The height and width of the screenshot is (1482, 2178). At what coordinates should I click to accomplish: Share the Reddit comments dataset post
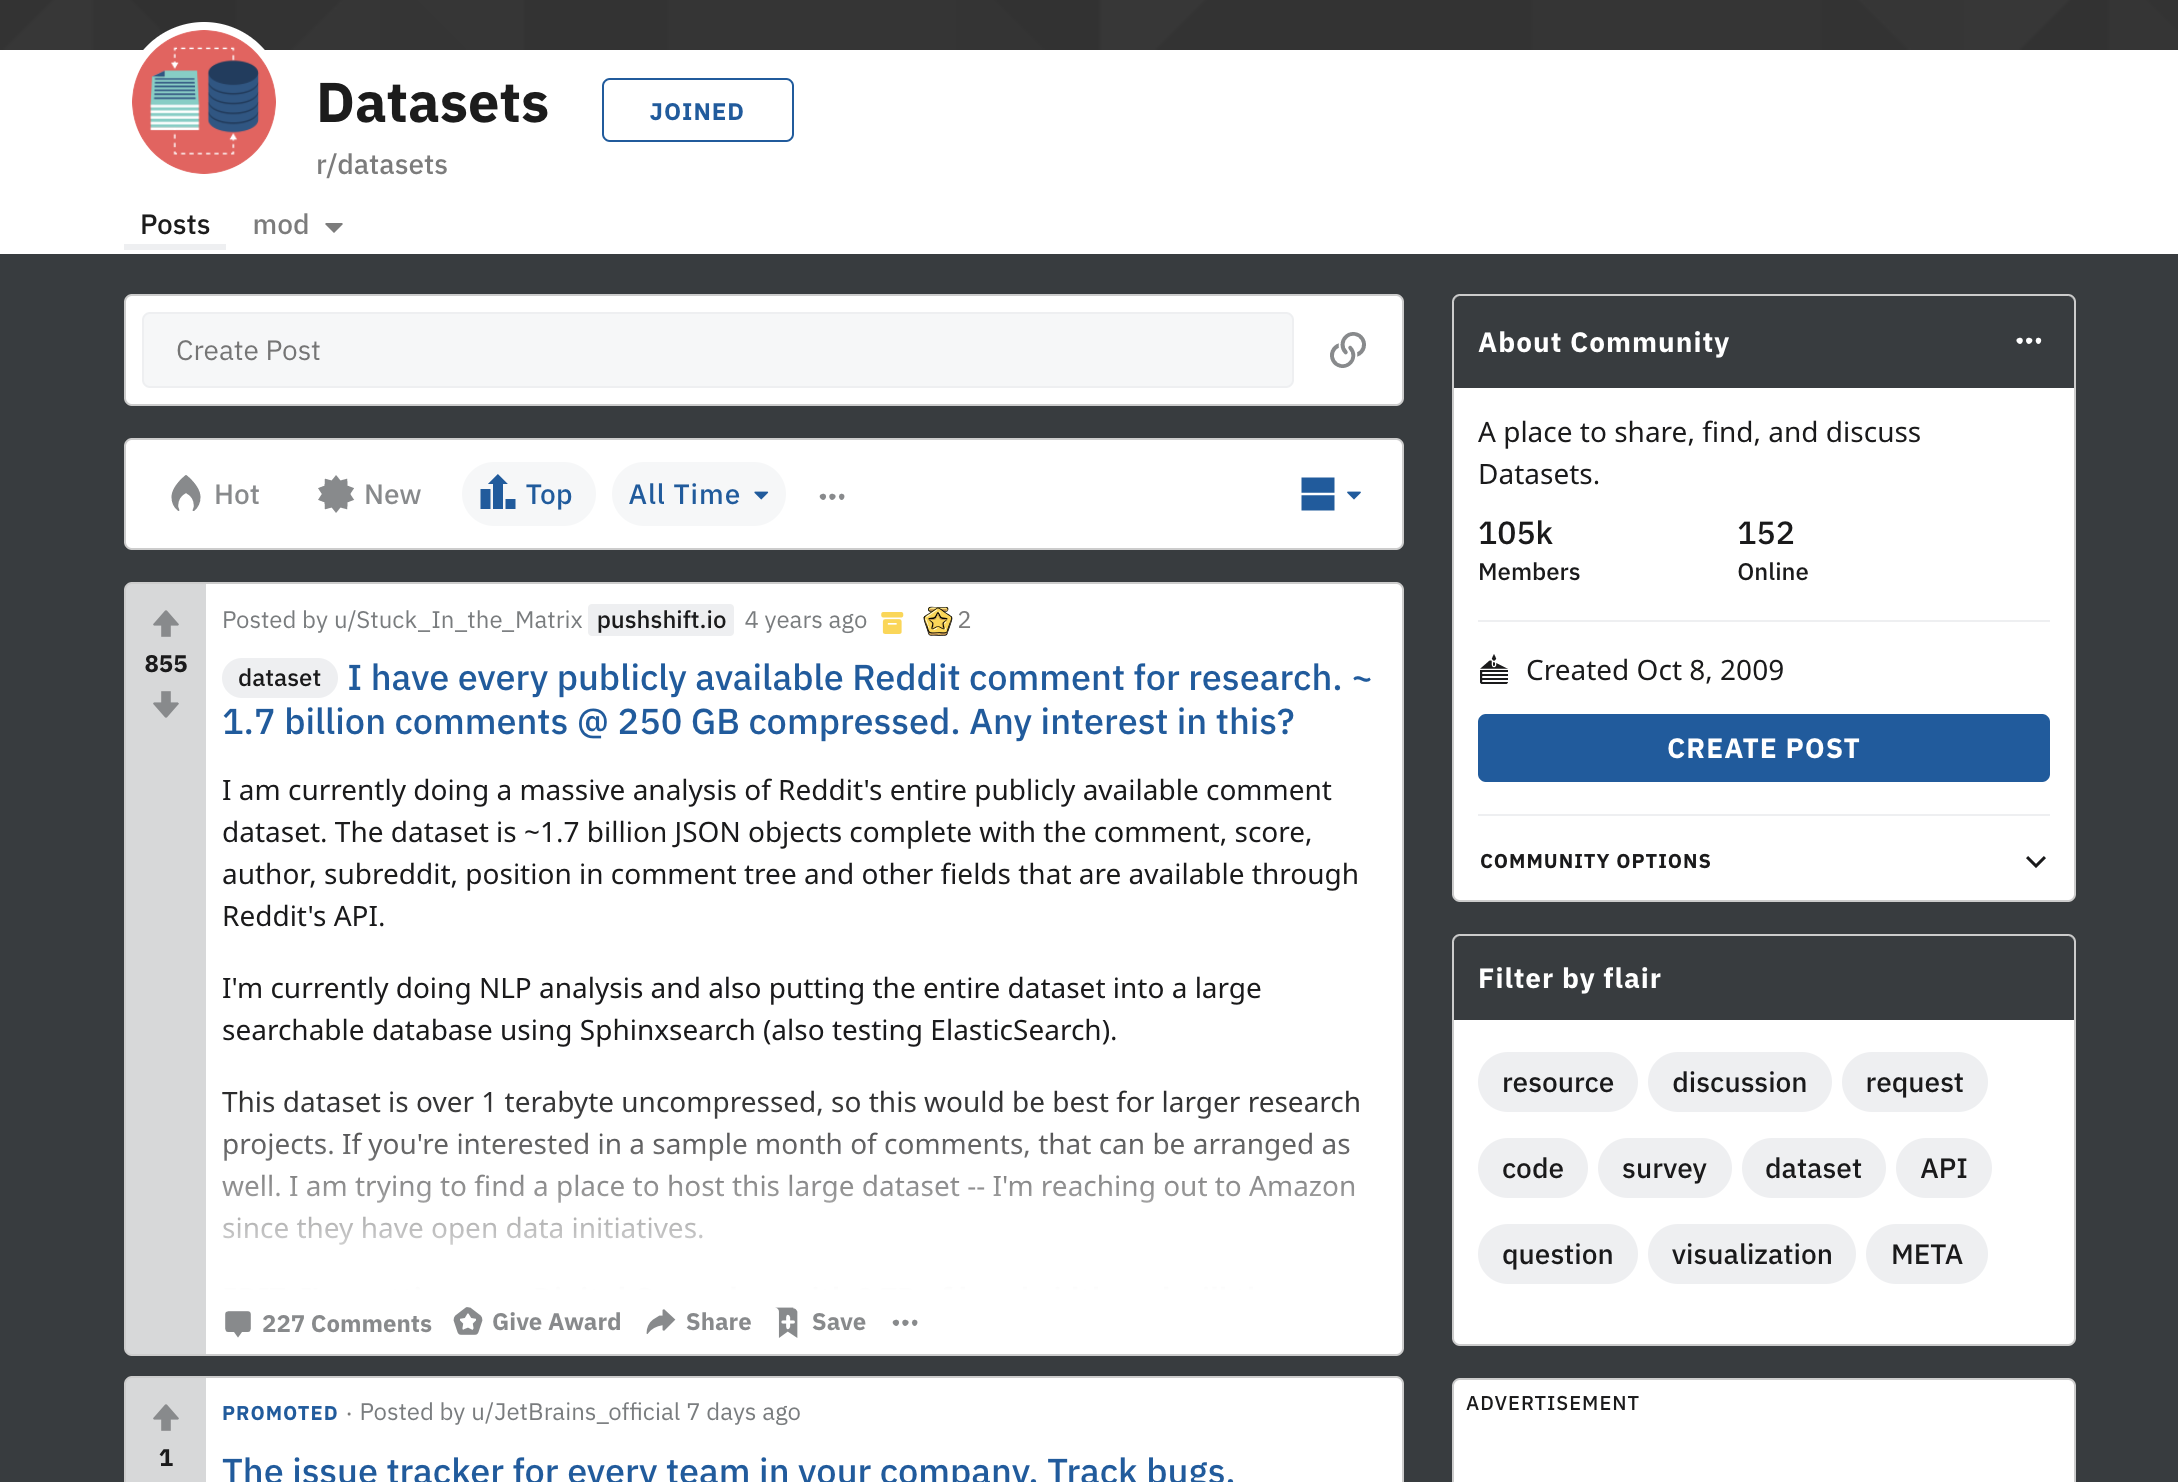699,1322
